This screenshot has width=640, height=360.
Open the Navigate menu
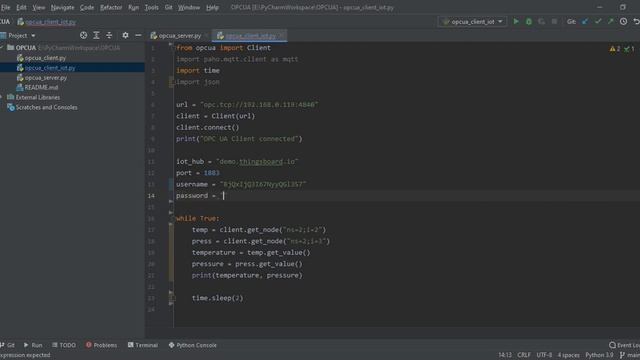coord(62,7)
